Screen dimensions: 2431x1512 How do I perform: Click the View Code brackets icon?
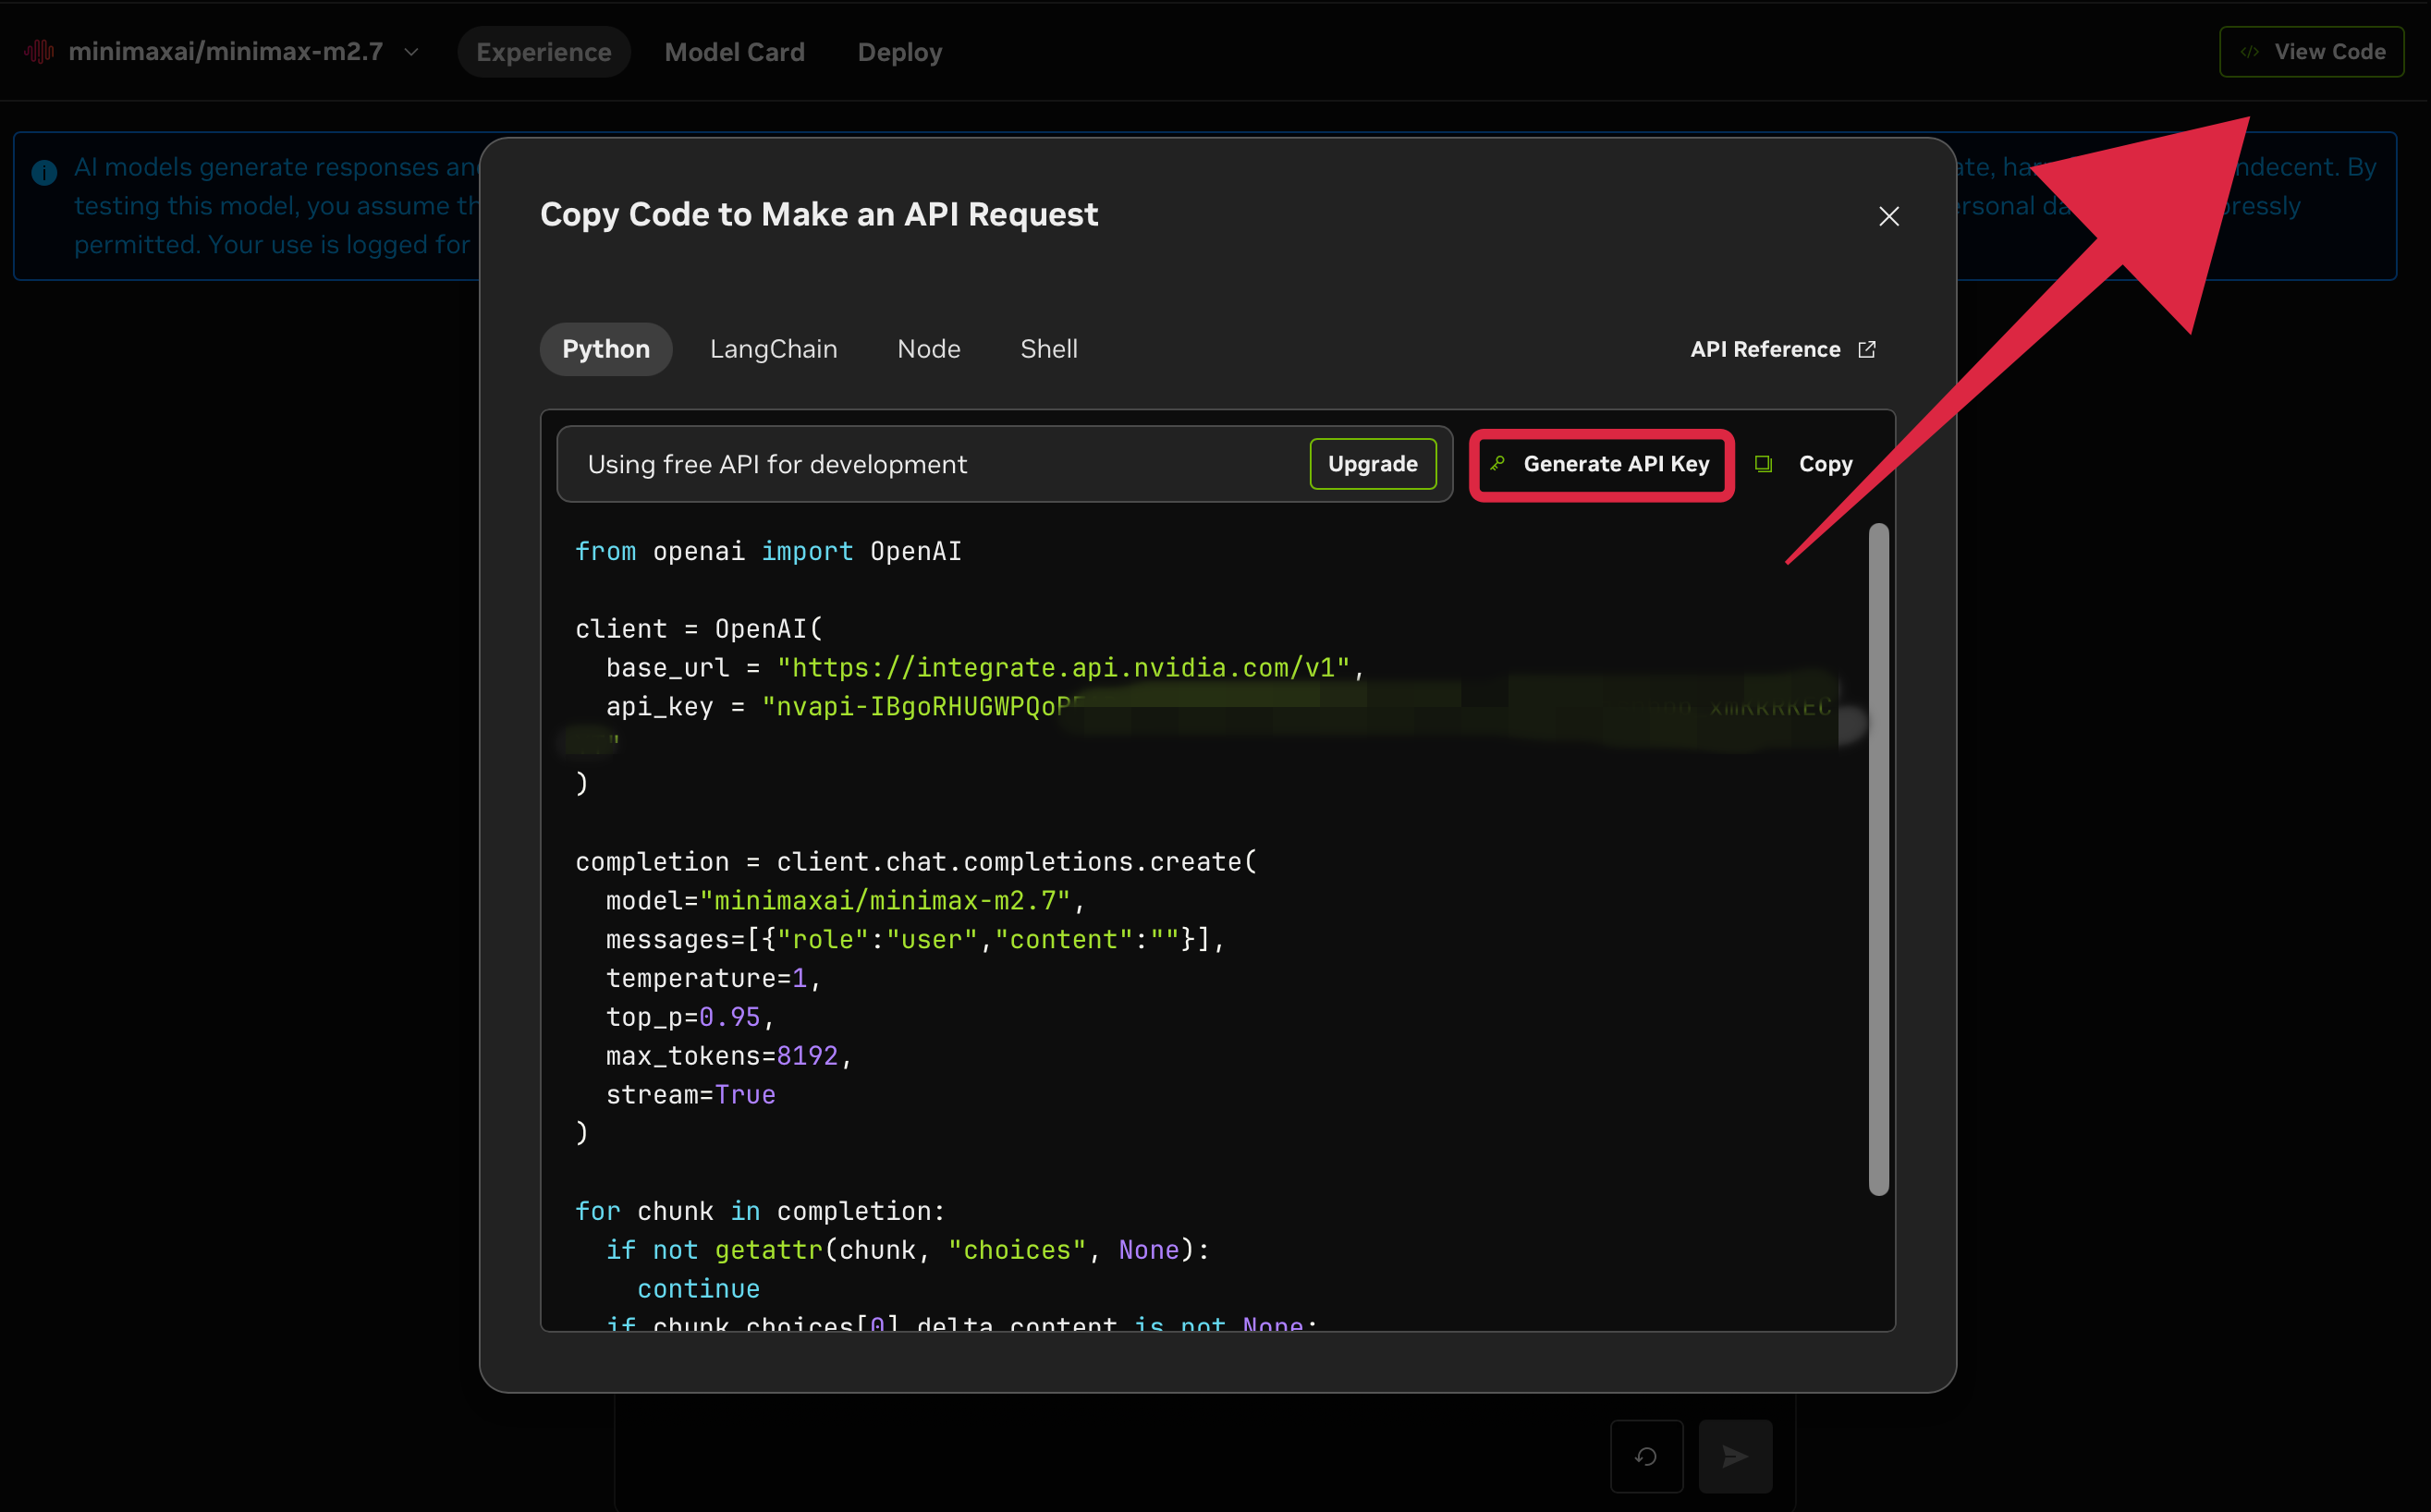[2249, 52]
